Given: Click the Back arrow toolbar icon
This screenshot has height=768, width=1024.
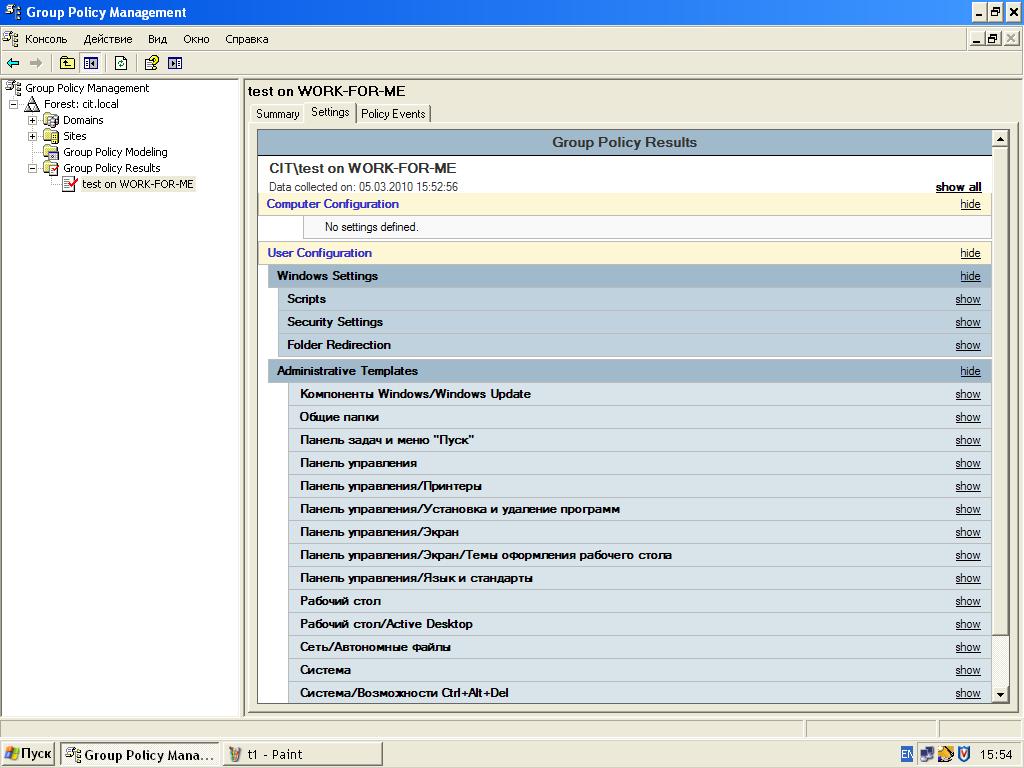Looking at the screenshot, I should tap(13, 63).
